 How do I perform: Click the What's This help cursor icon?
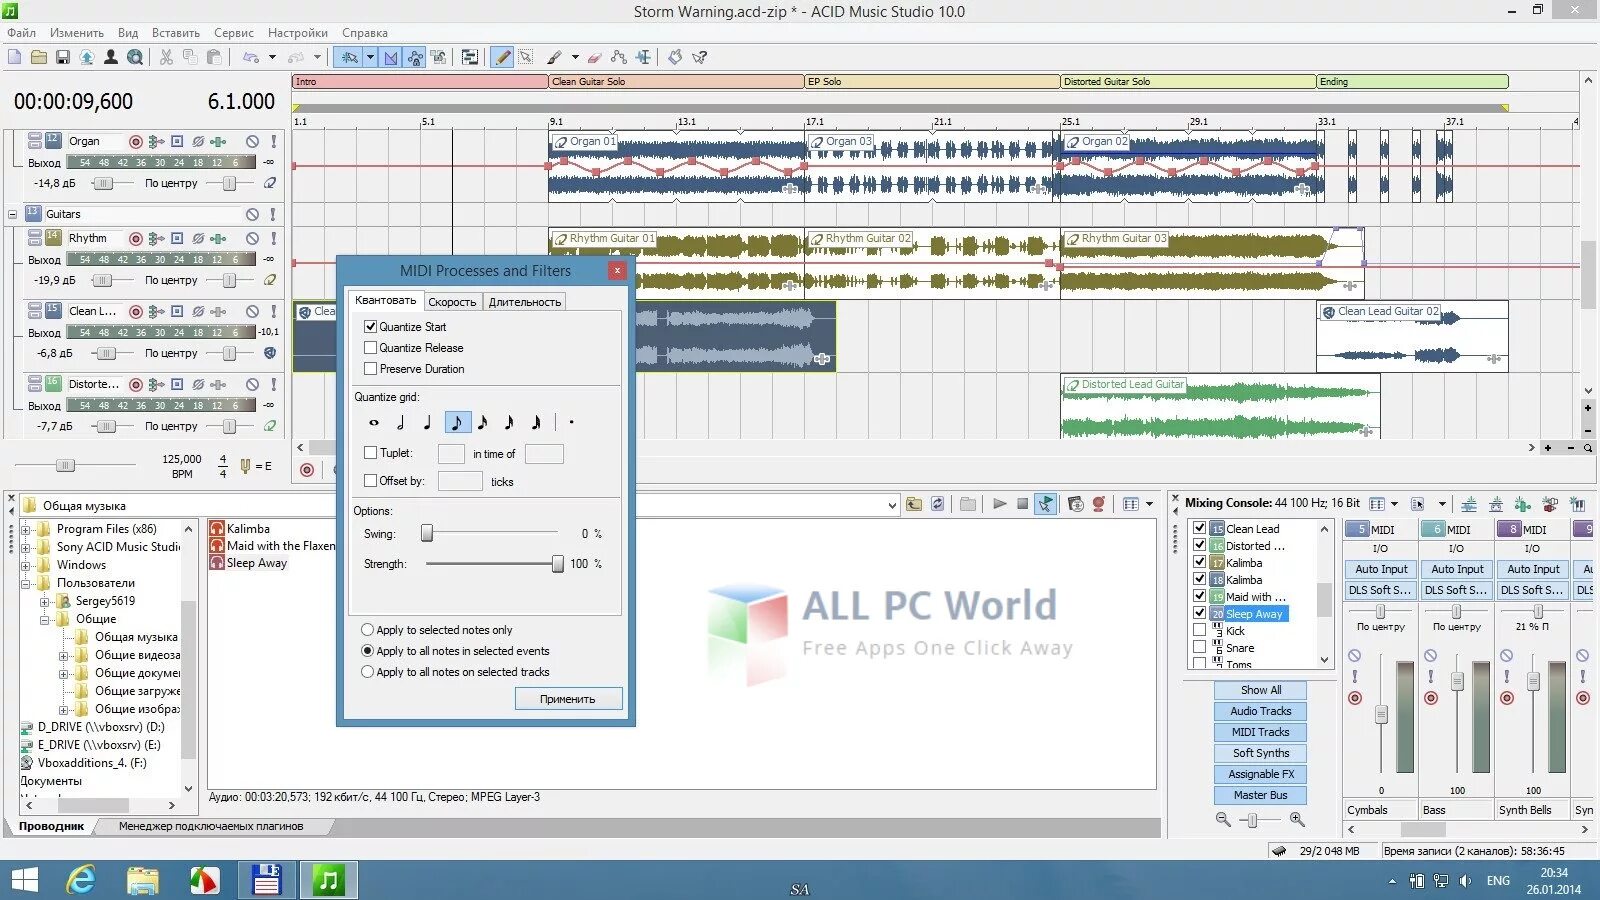point(699,57)
